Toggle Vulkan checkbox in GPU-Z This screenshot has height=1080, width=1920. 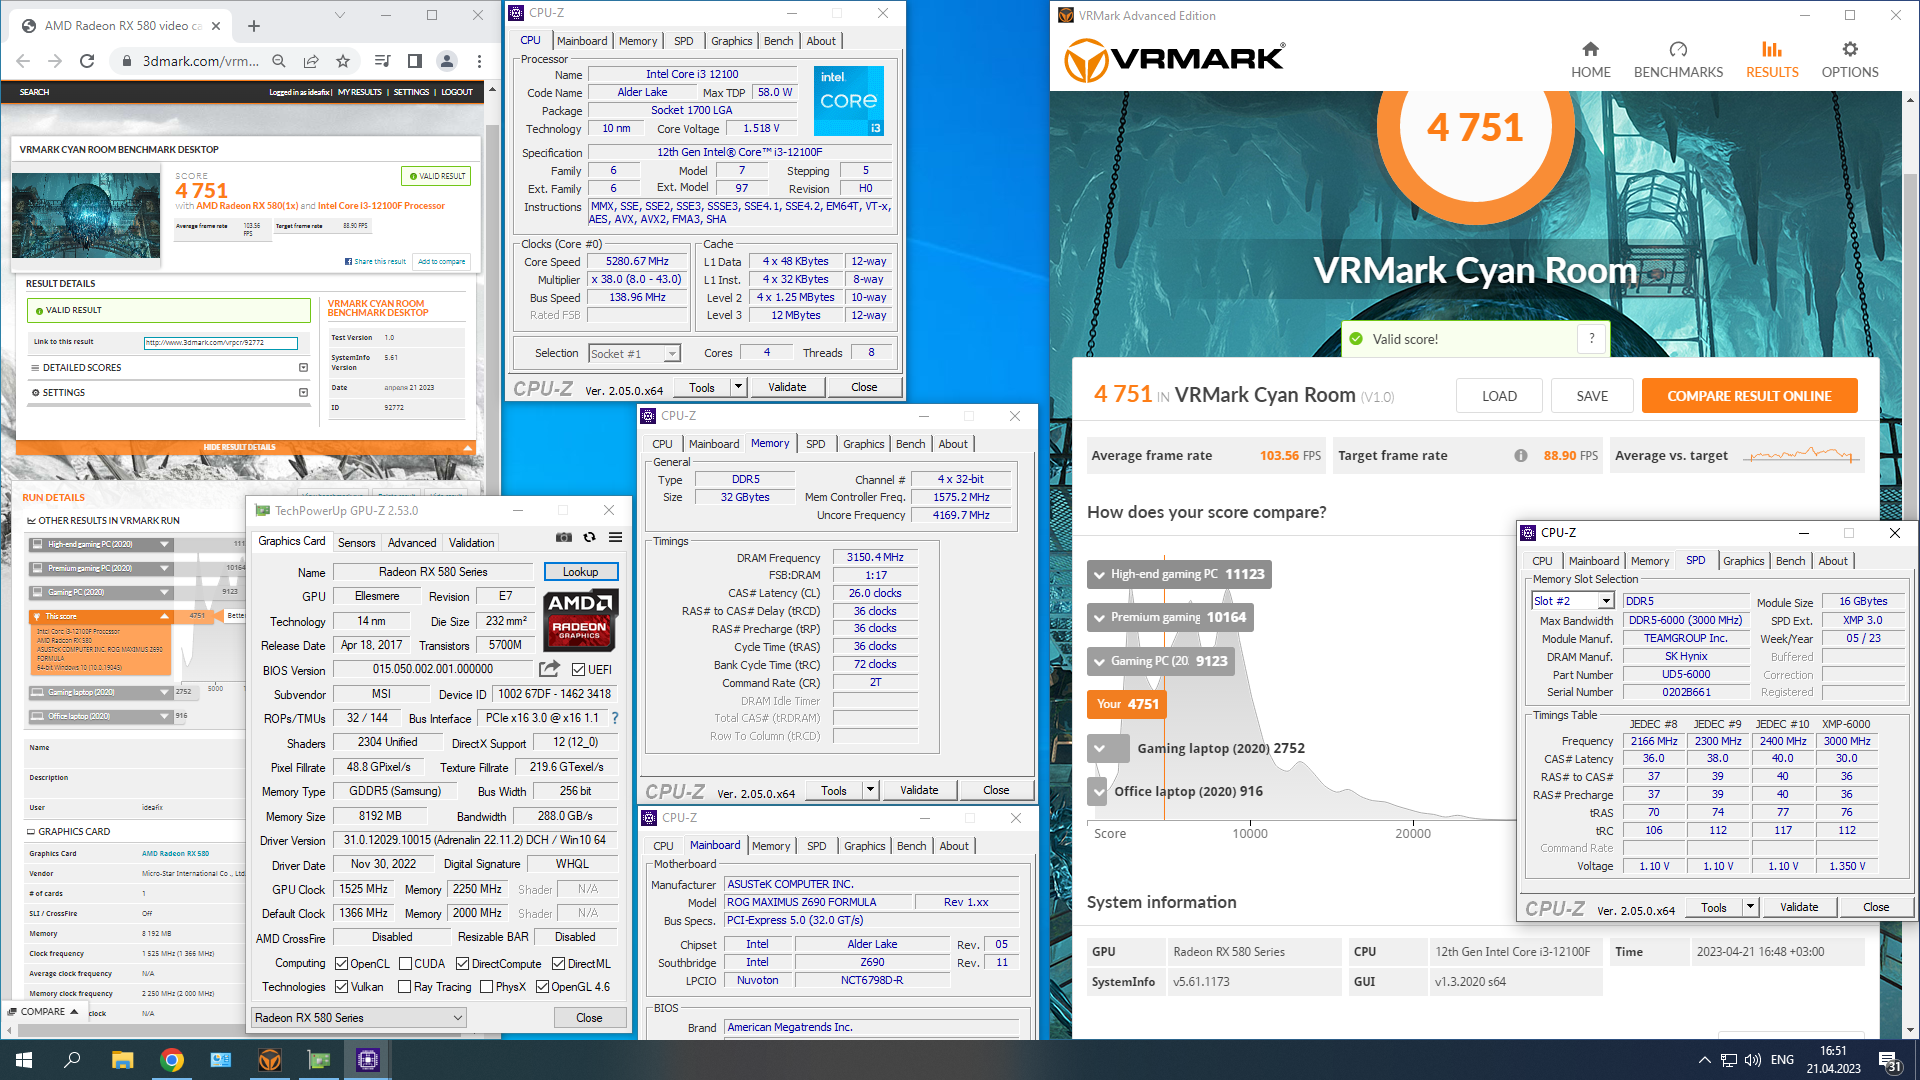point(342,987)
